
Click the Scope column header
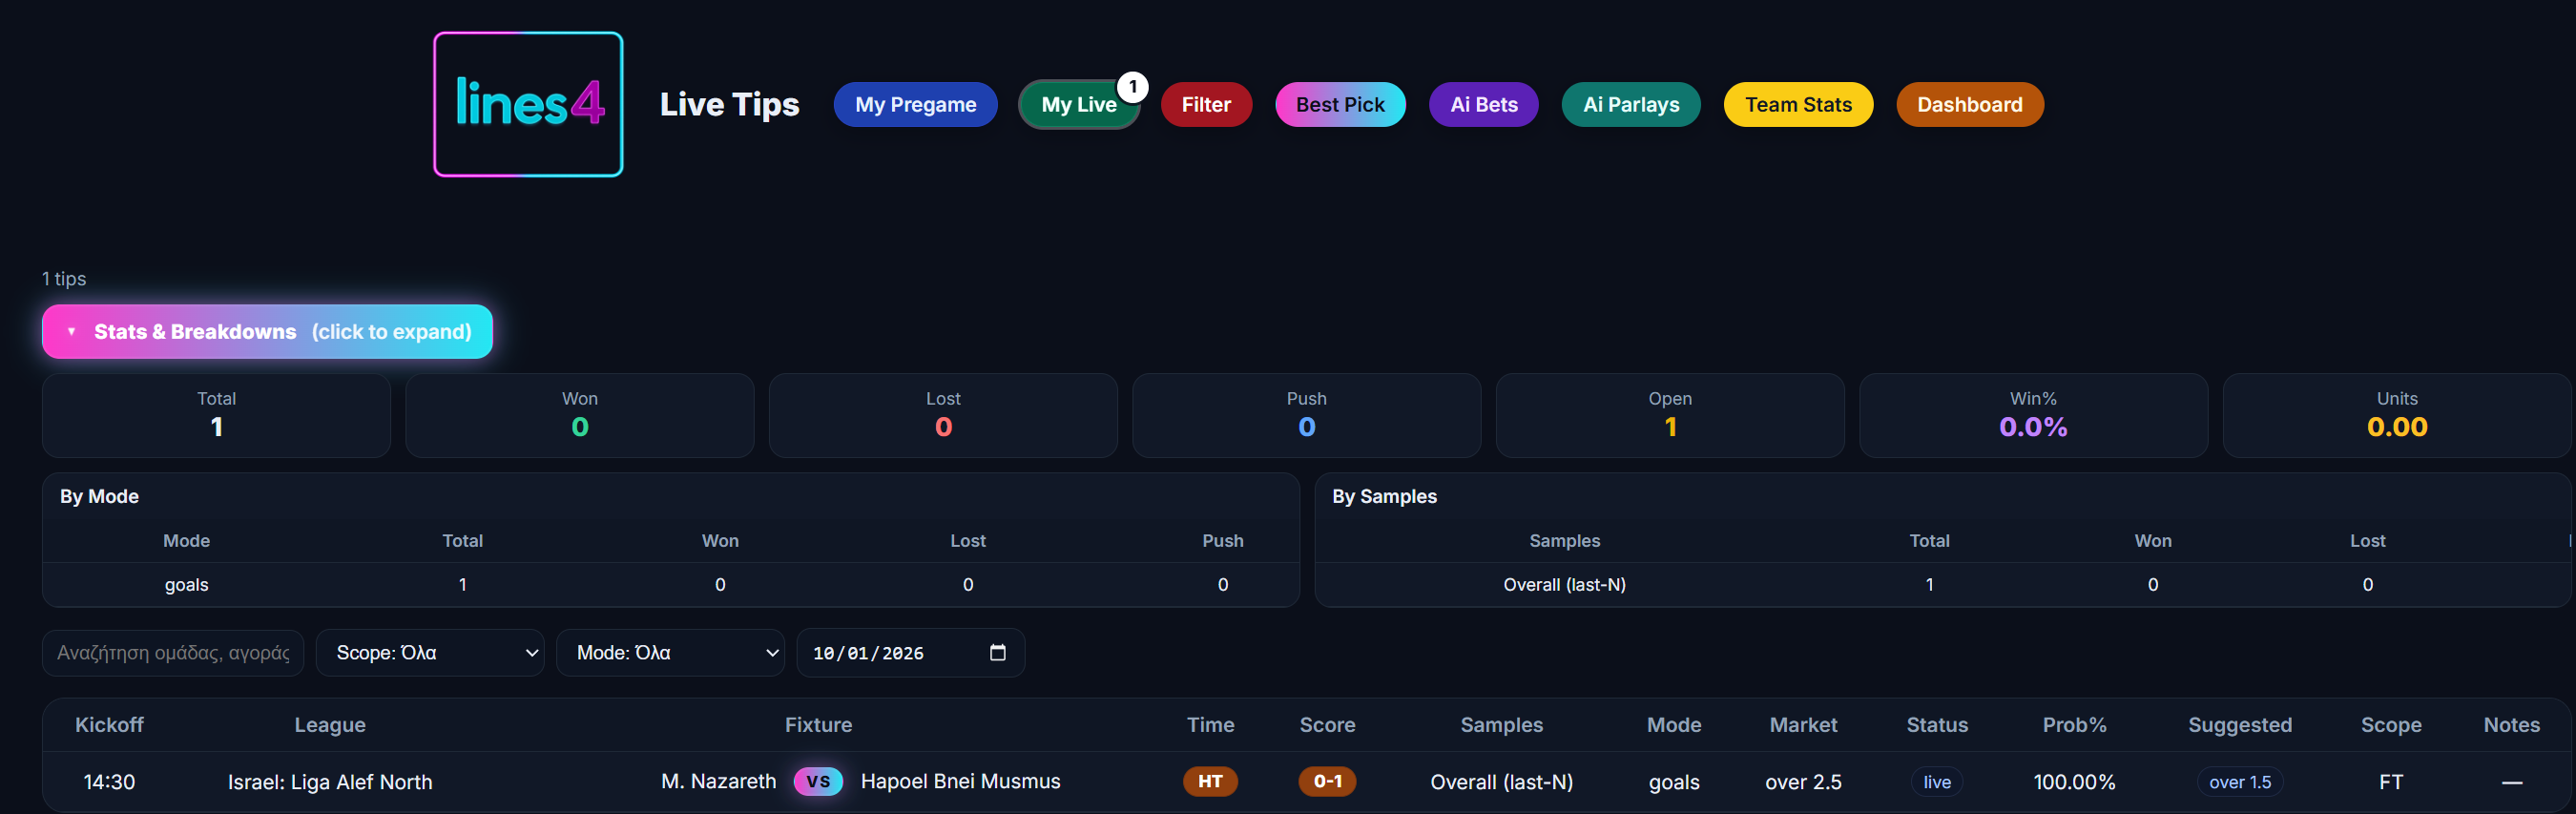pos(2391,725)
